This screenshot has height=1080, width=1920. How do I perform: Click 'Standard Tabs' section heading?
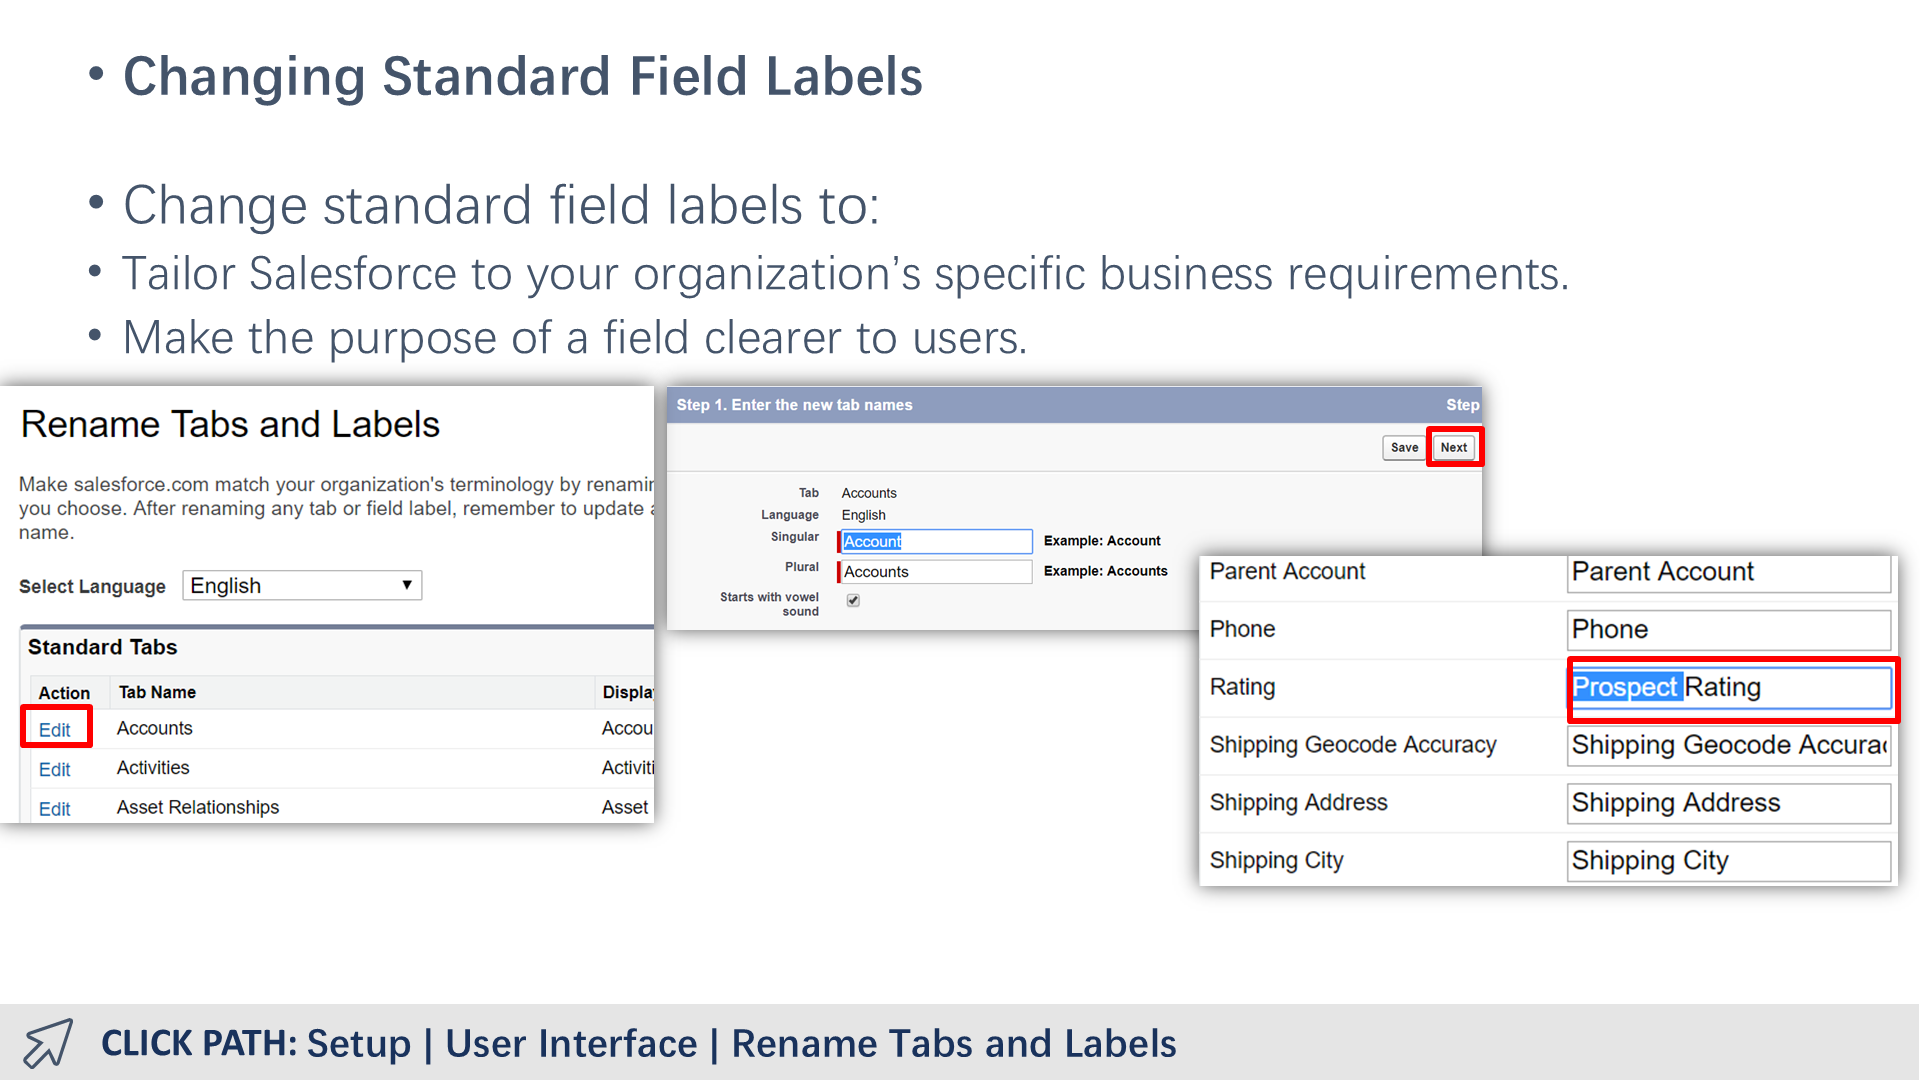click(102, 647)
